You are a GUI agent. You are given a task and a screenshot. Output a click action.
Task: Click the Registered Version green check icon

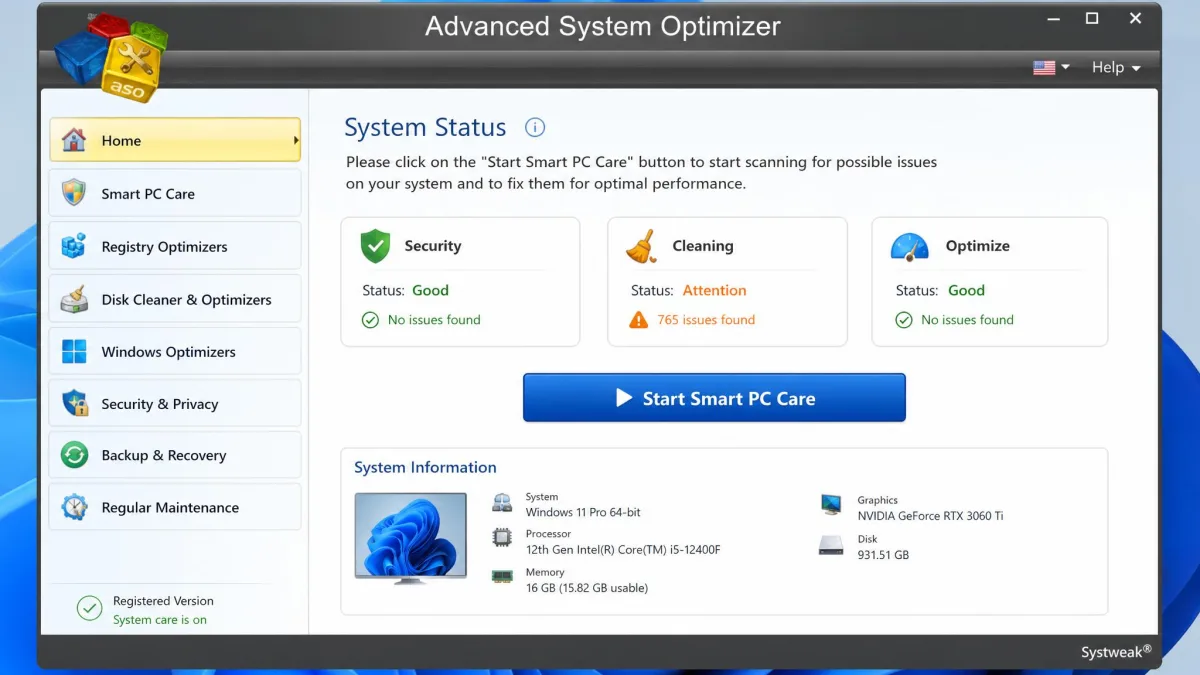89,608
